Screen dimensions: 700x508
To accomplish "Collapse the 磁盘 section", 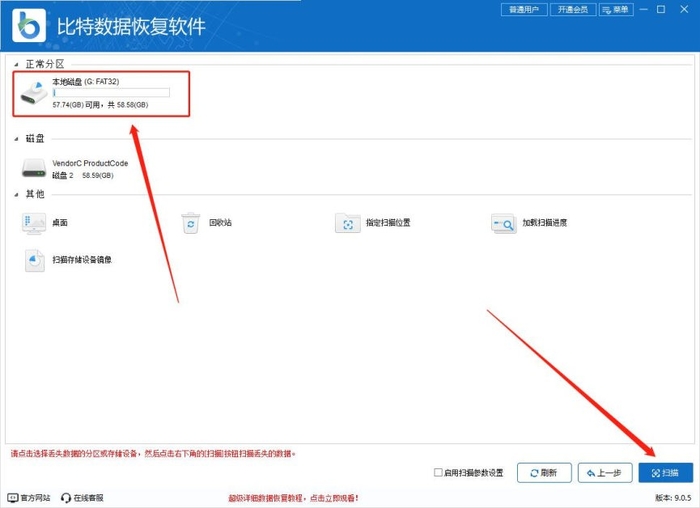I will pos(16,139).
